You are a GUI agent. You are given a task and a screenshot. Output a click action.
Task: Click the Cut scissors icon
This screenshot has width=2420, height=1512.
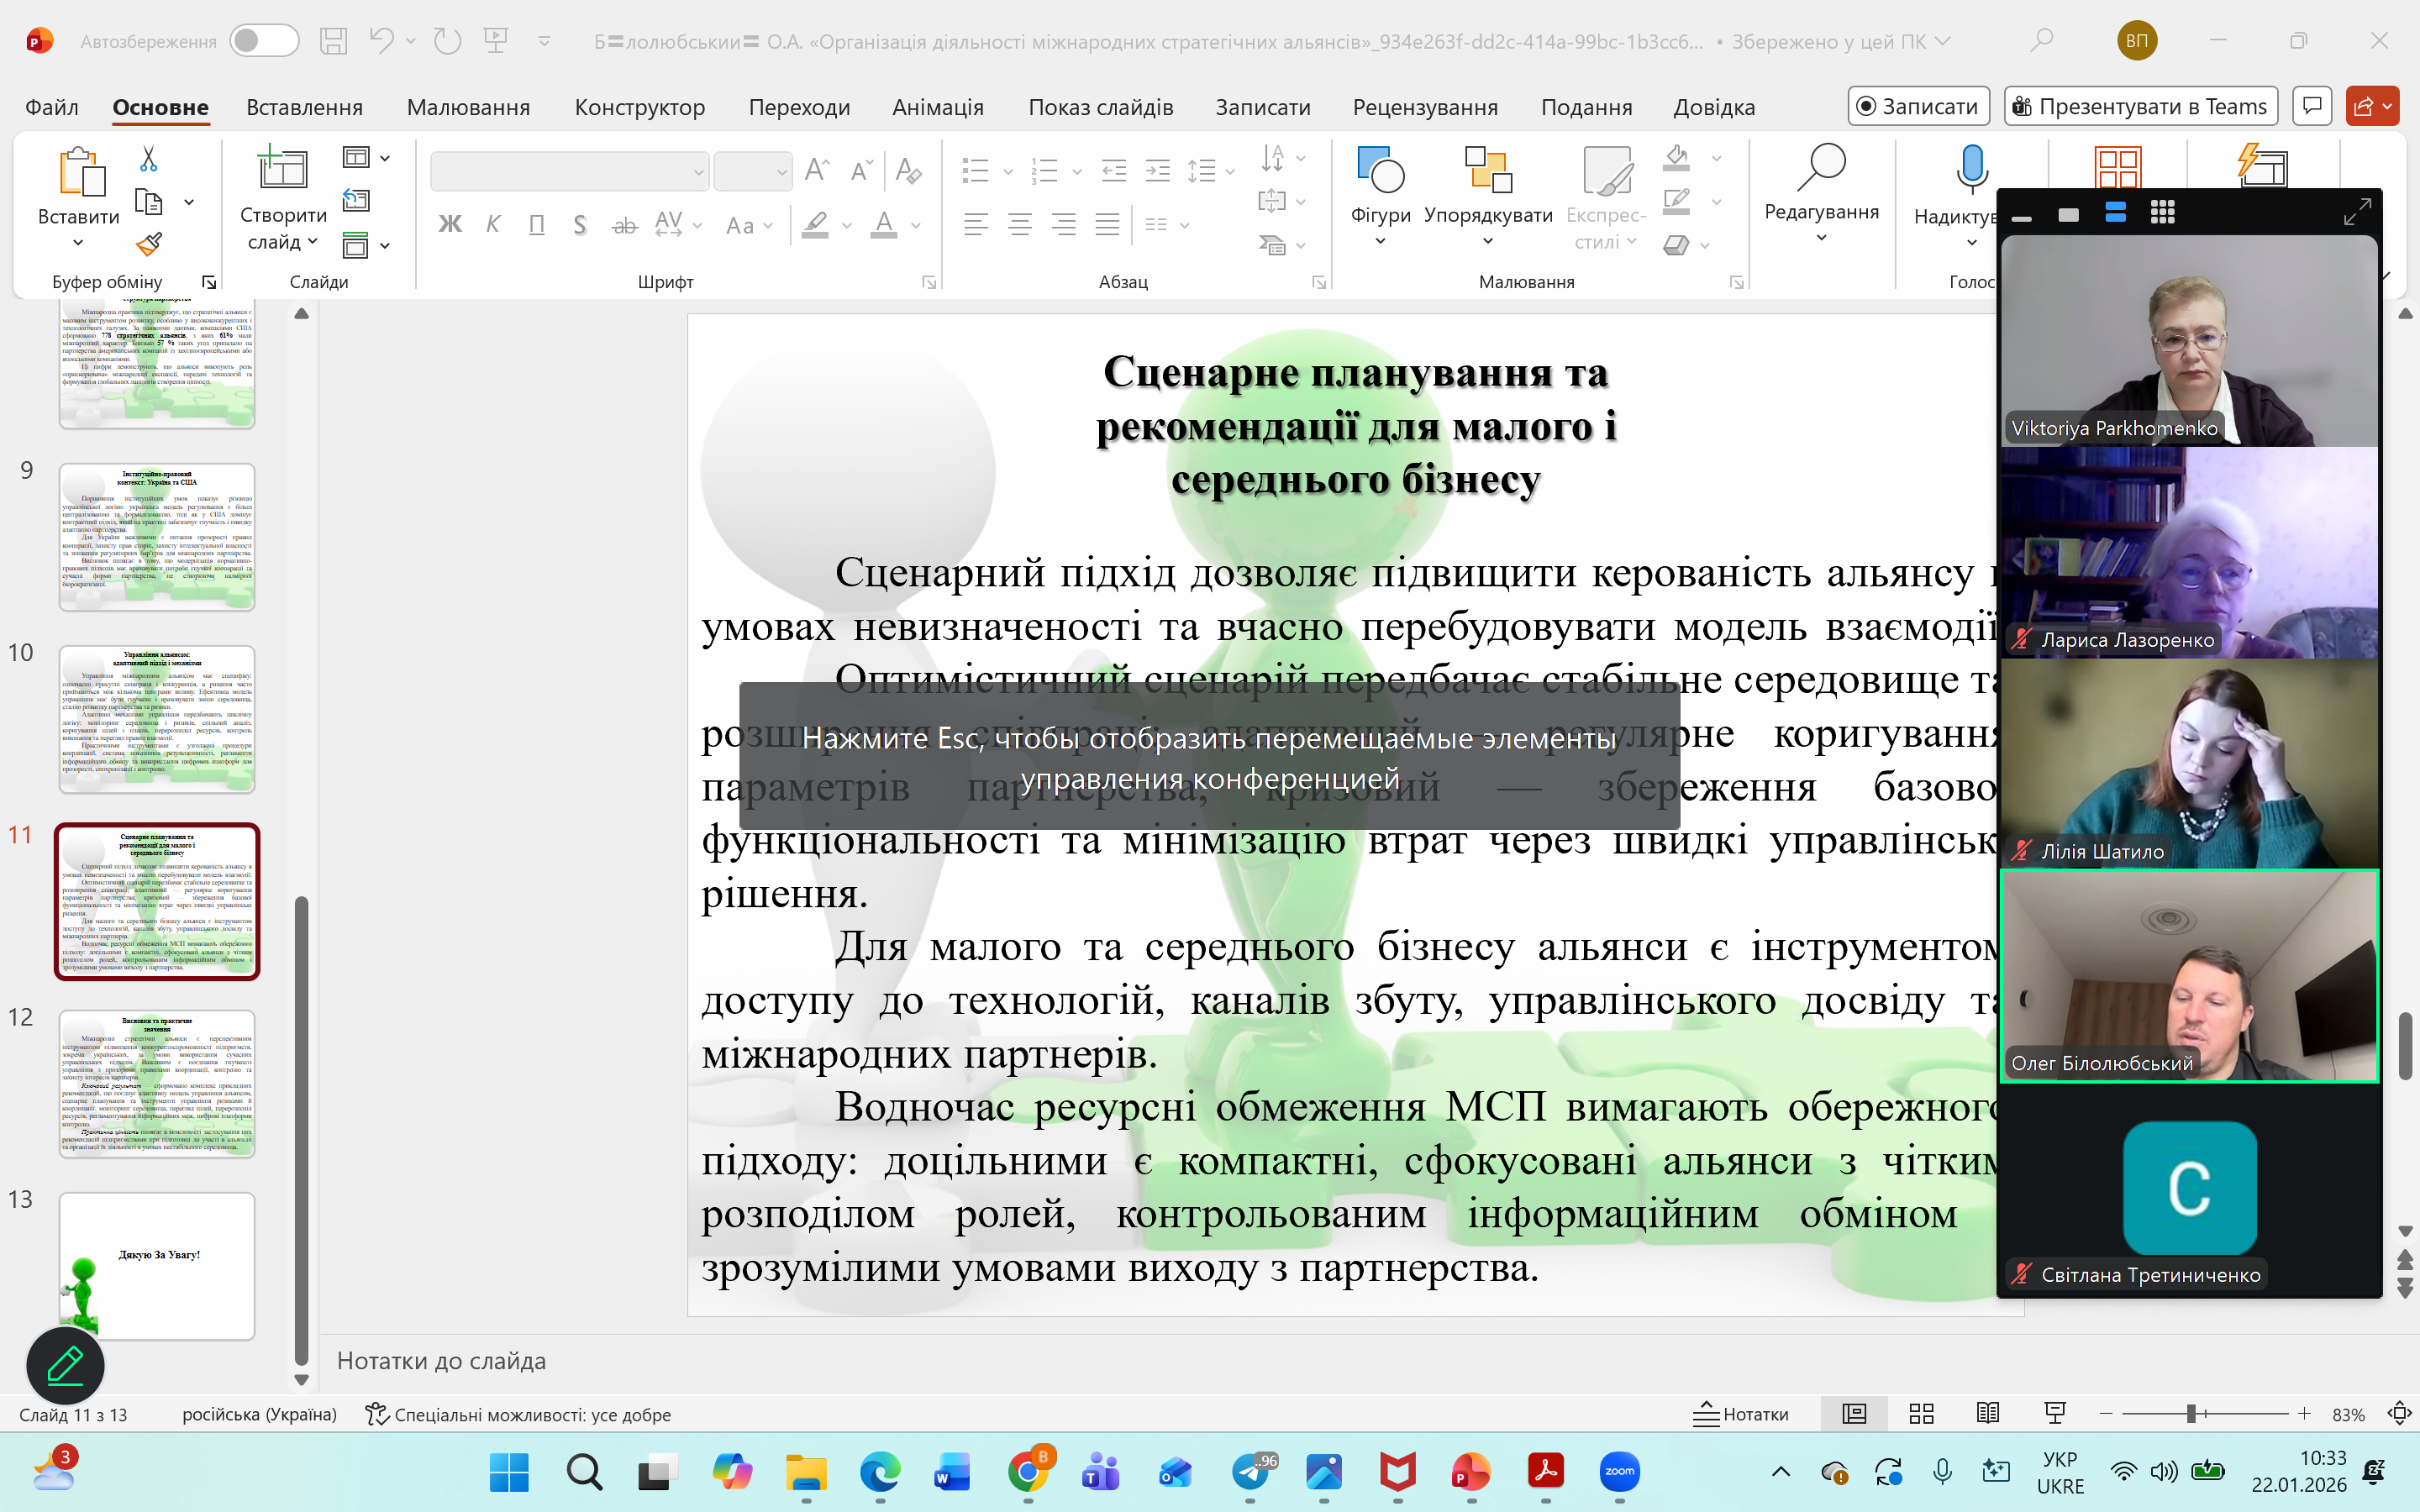point(149,159)
